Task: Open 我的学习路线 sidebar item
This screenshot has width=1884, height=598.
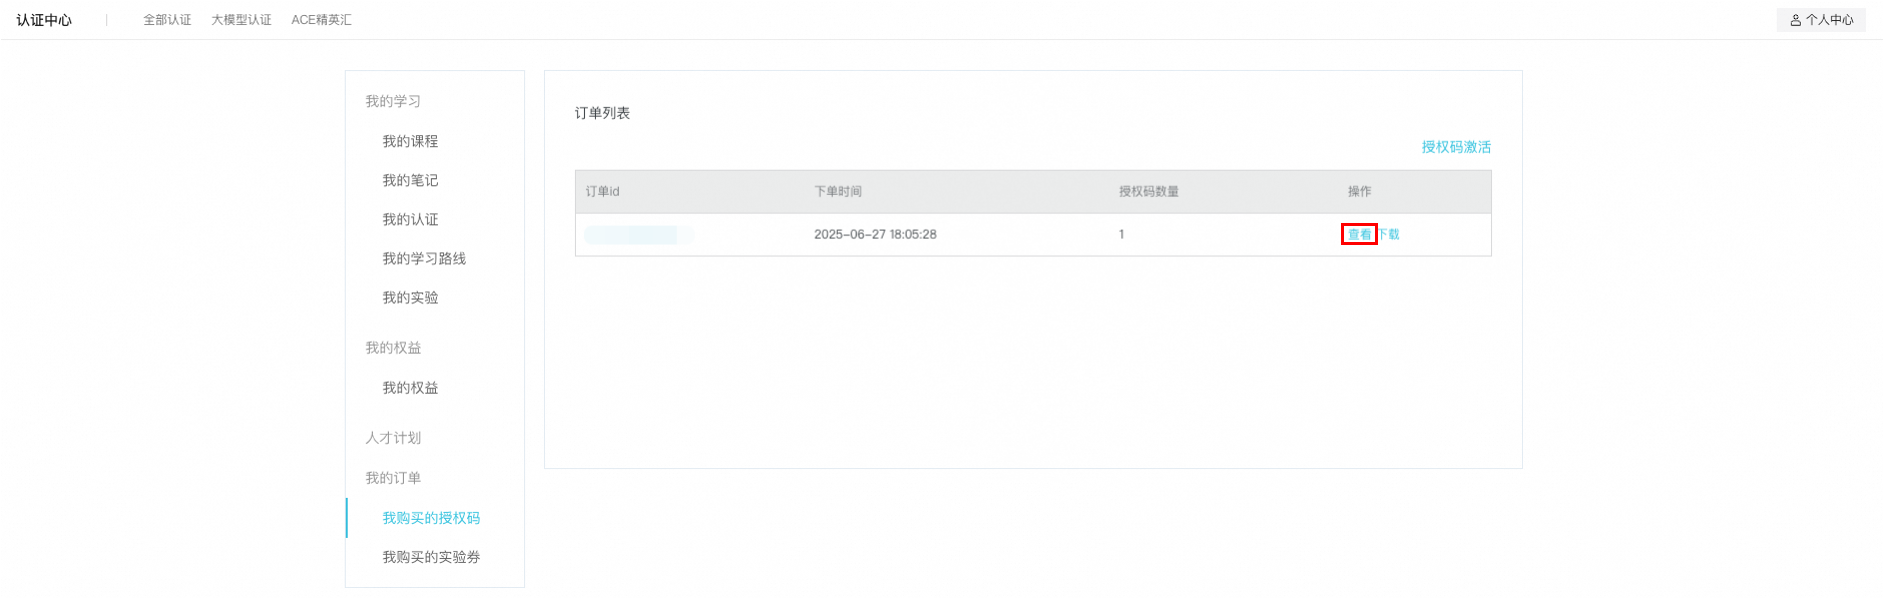Action: tap(424, 258)
